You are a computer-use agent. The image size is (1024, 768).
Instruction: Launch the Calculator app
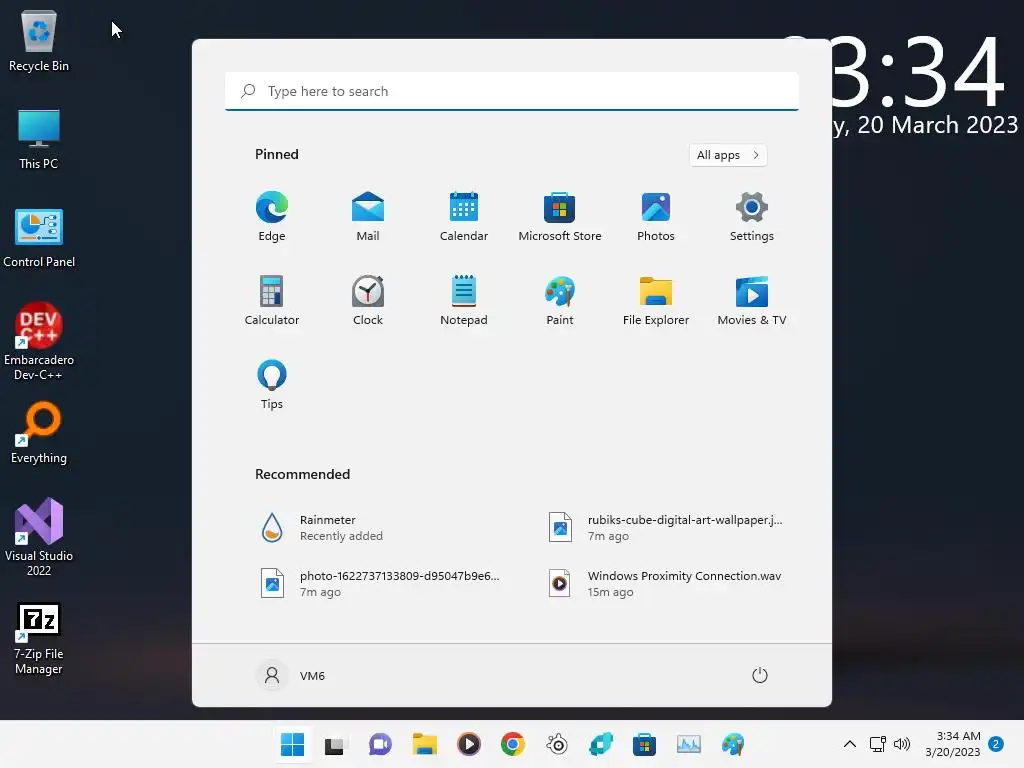coord(272,300)
